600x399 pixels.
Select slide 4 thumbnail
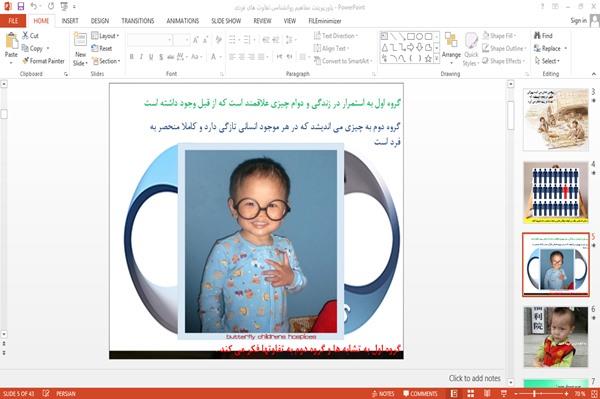[x=556, y=192]
